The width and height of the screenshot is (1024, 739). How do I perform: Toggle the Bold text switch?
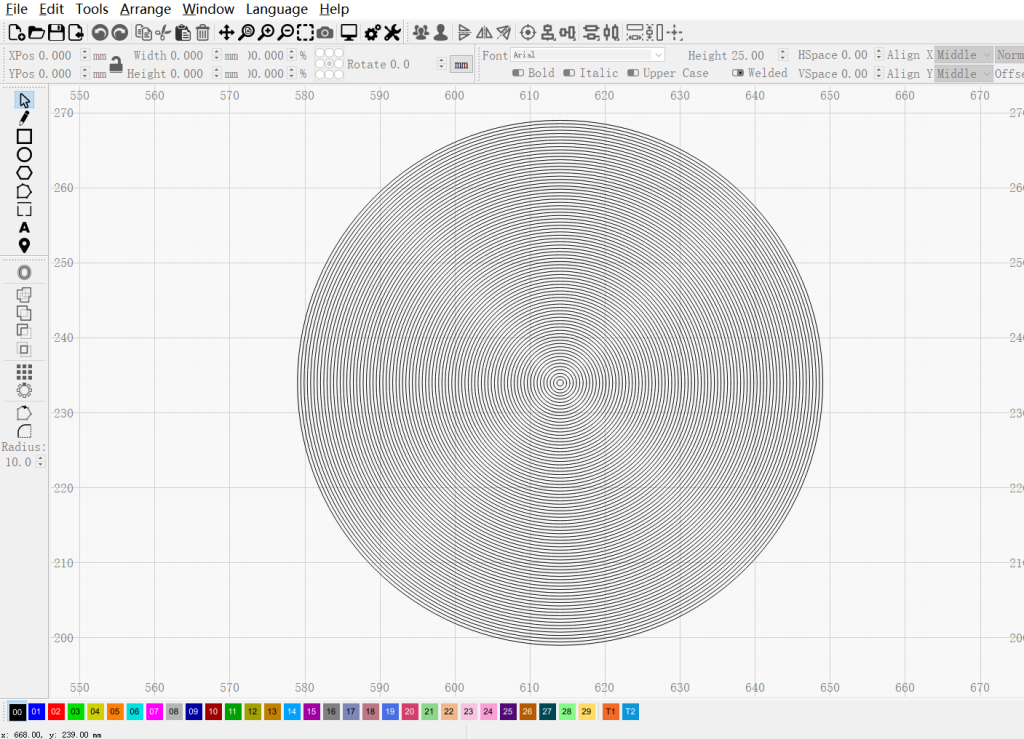518,73
